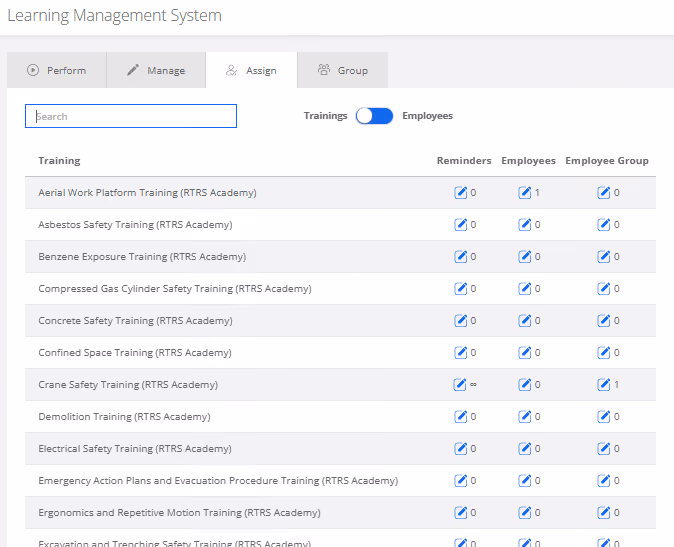Edit employee group for Electrical Safety Training

[x=604, y=449]
